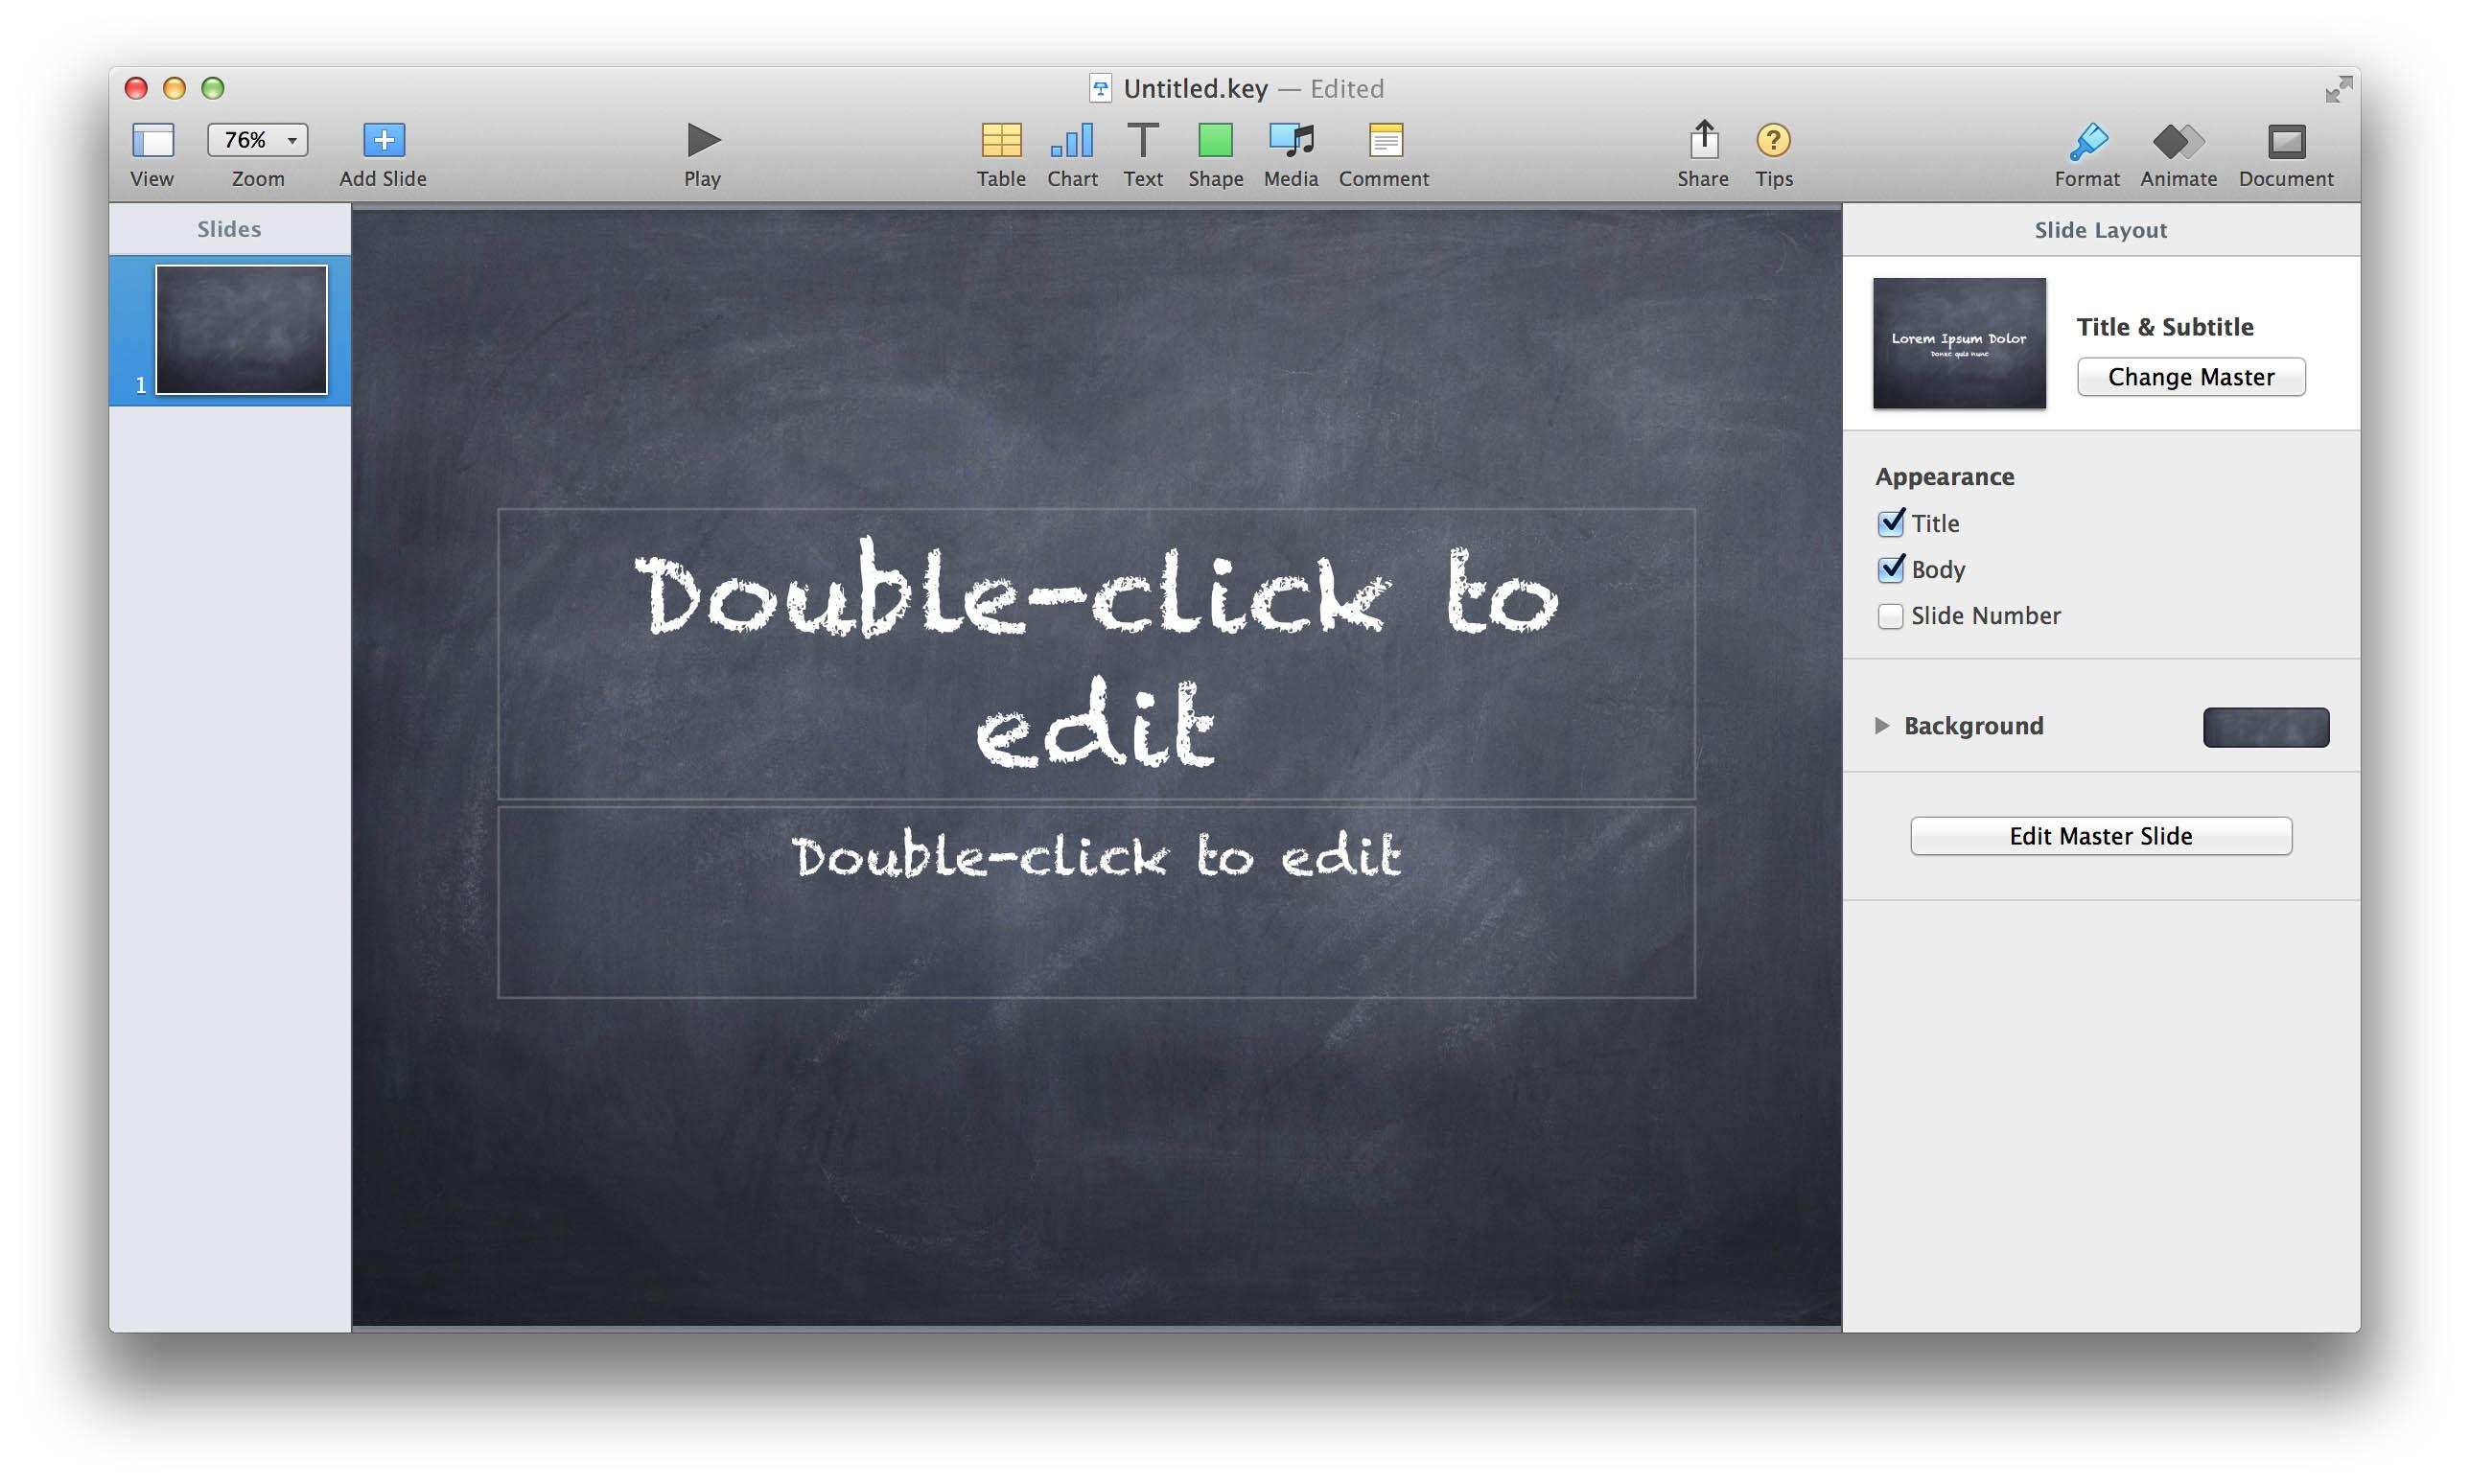Click the Share upload icon

pos(1703,140)
